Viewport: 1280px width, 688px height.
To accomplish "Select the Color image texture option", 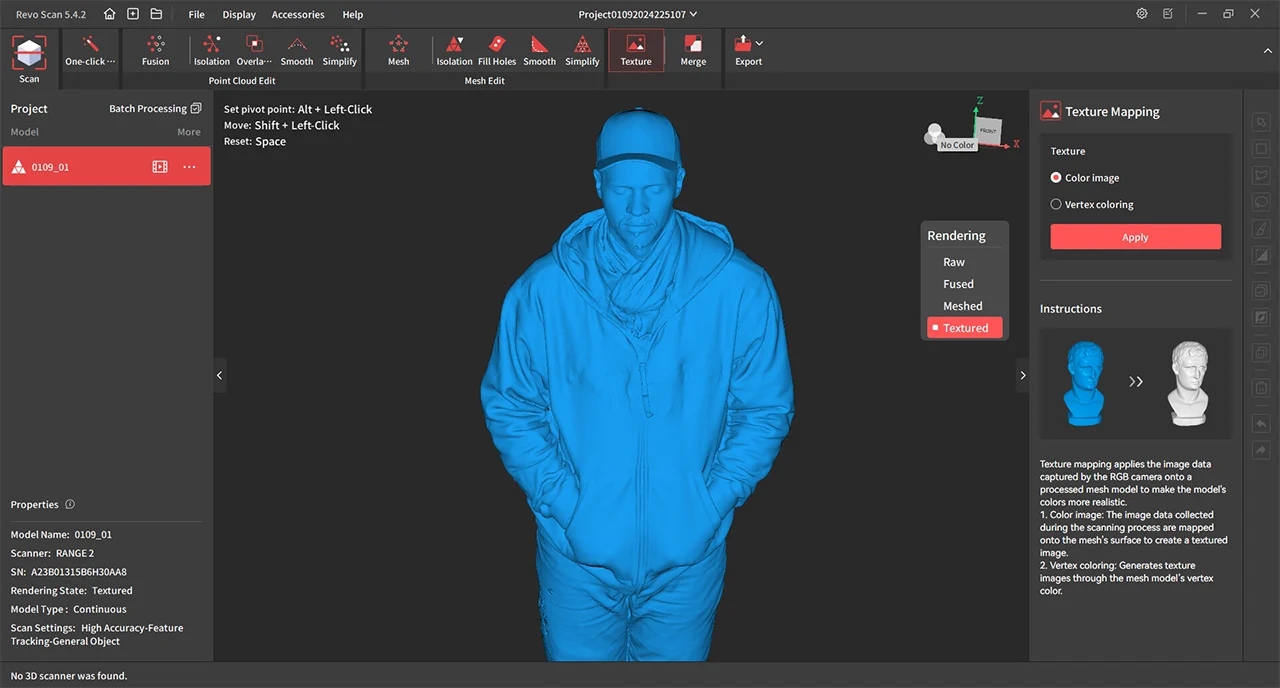I will point(1056,177).
